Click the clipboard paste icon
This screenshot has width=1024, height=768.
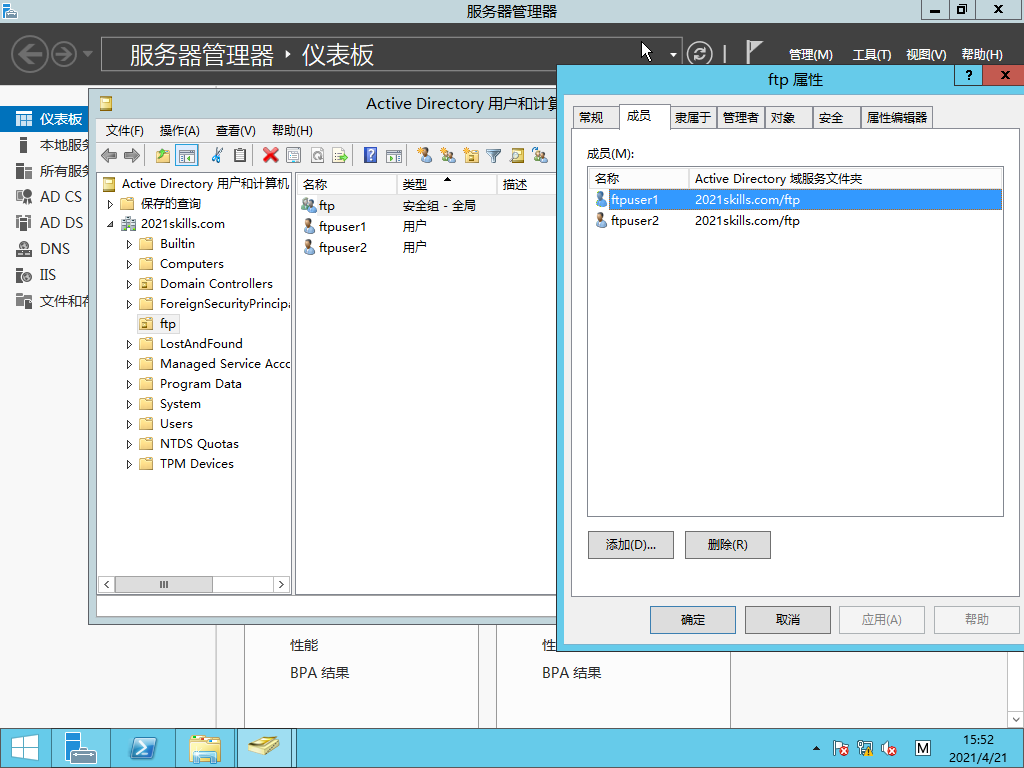click(x=240, y=155)
